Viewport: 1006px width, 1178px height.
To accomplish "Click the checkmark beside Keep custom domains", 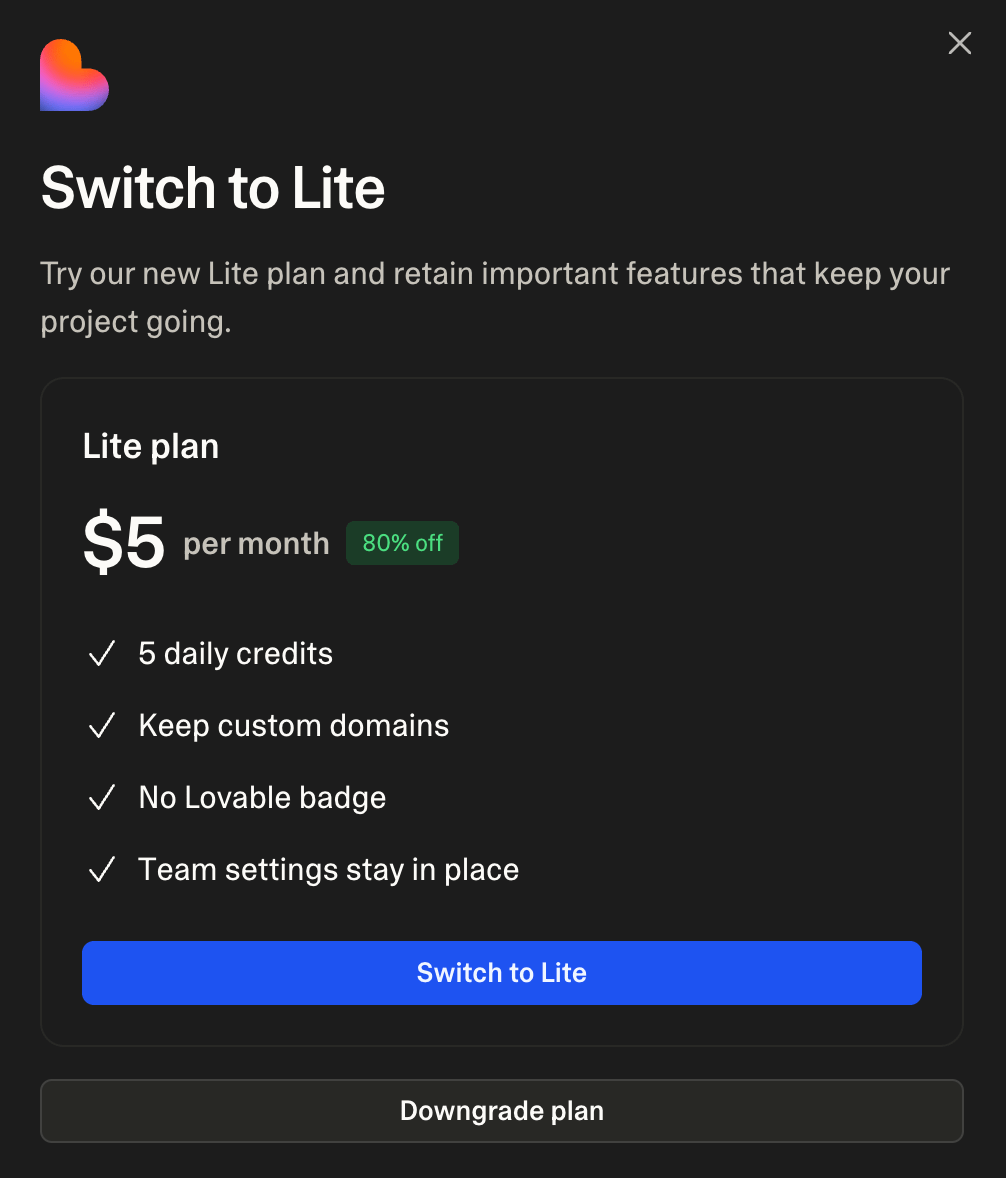I will click(x=101, y=725).
